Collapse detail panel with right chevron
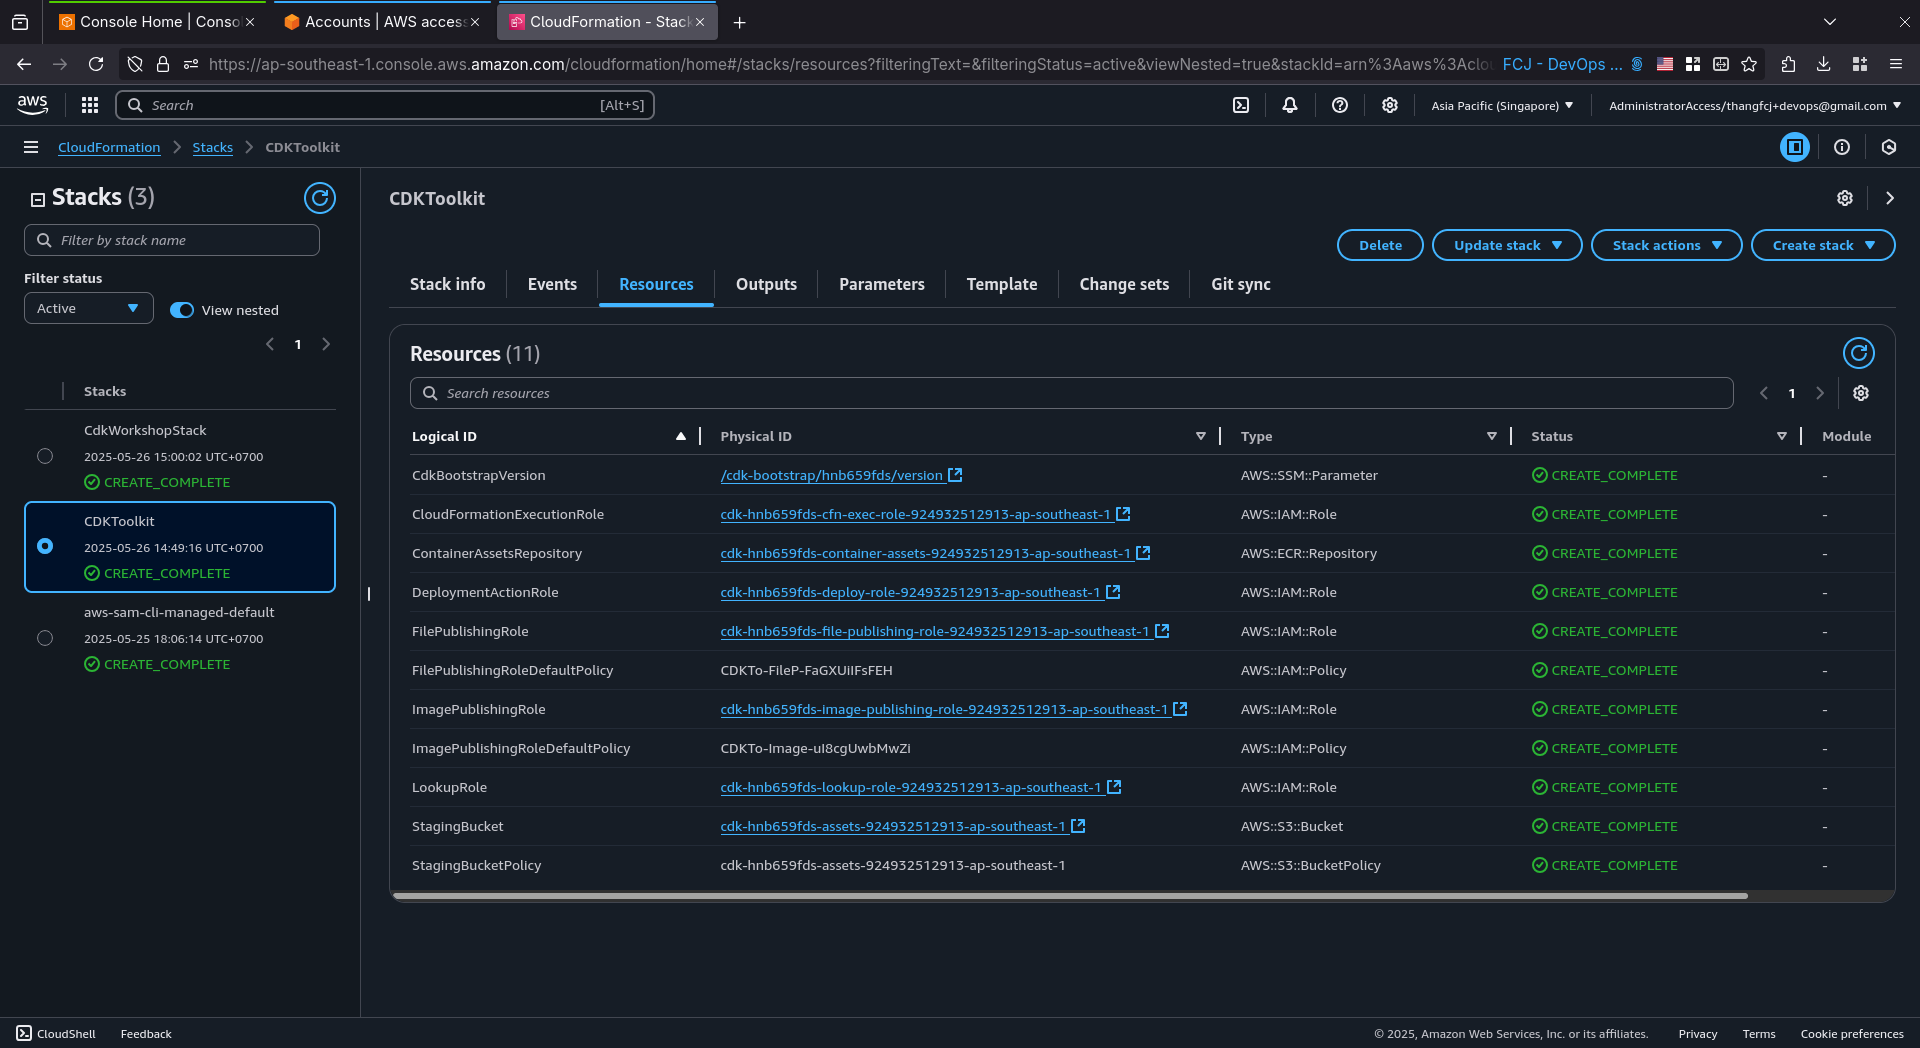The width and height of the screenshot is (1920, 1048). (1890, 198)
